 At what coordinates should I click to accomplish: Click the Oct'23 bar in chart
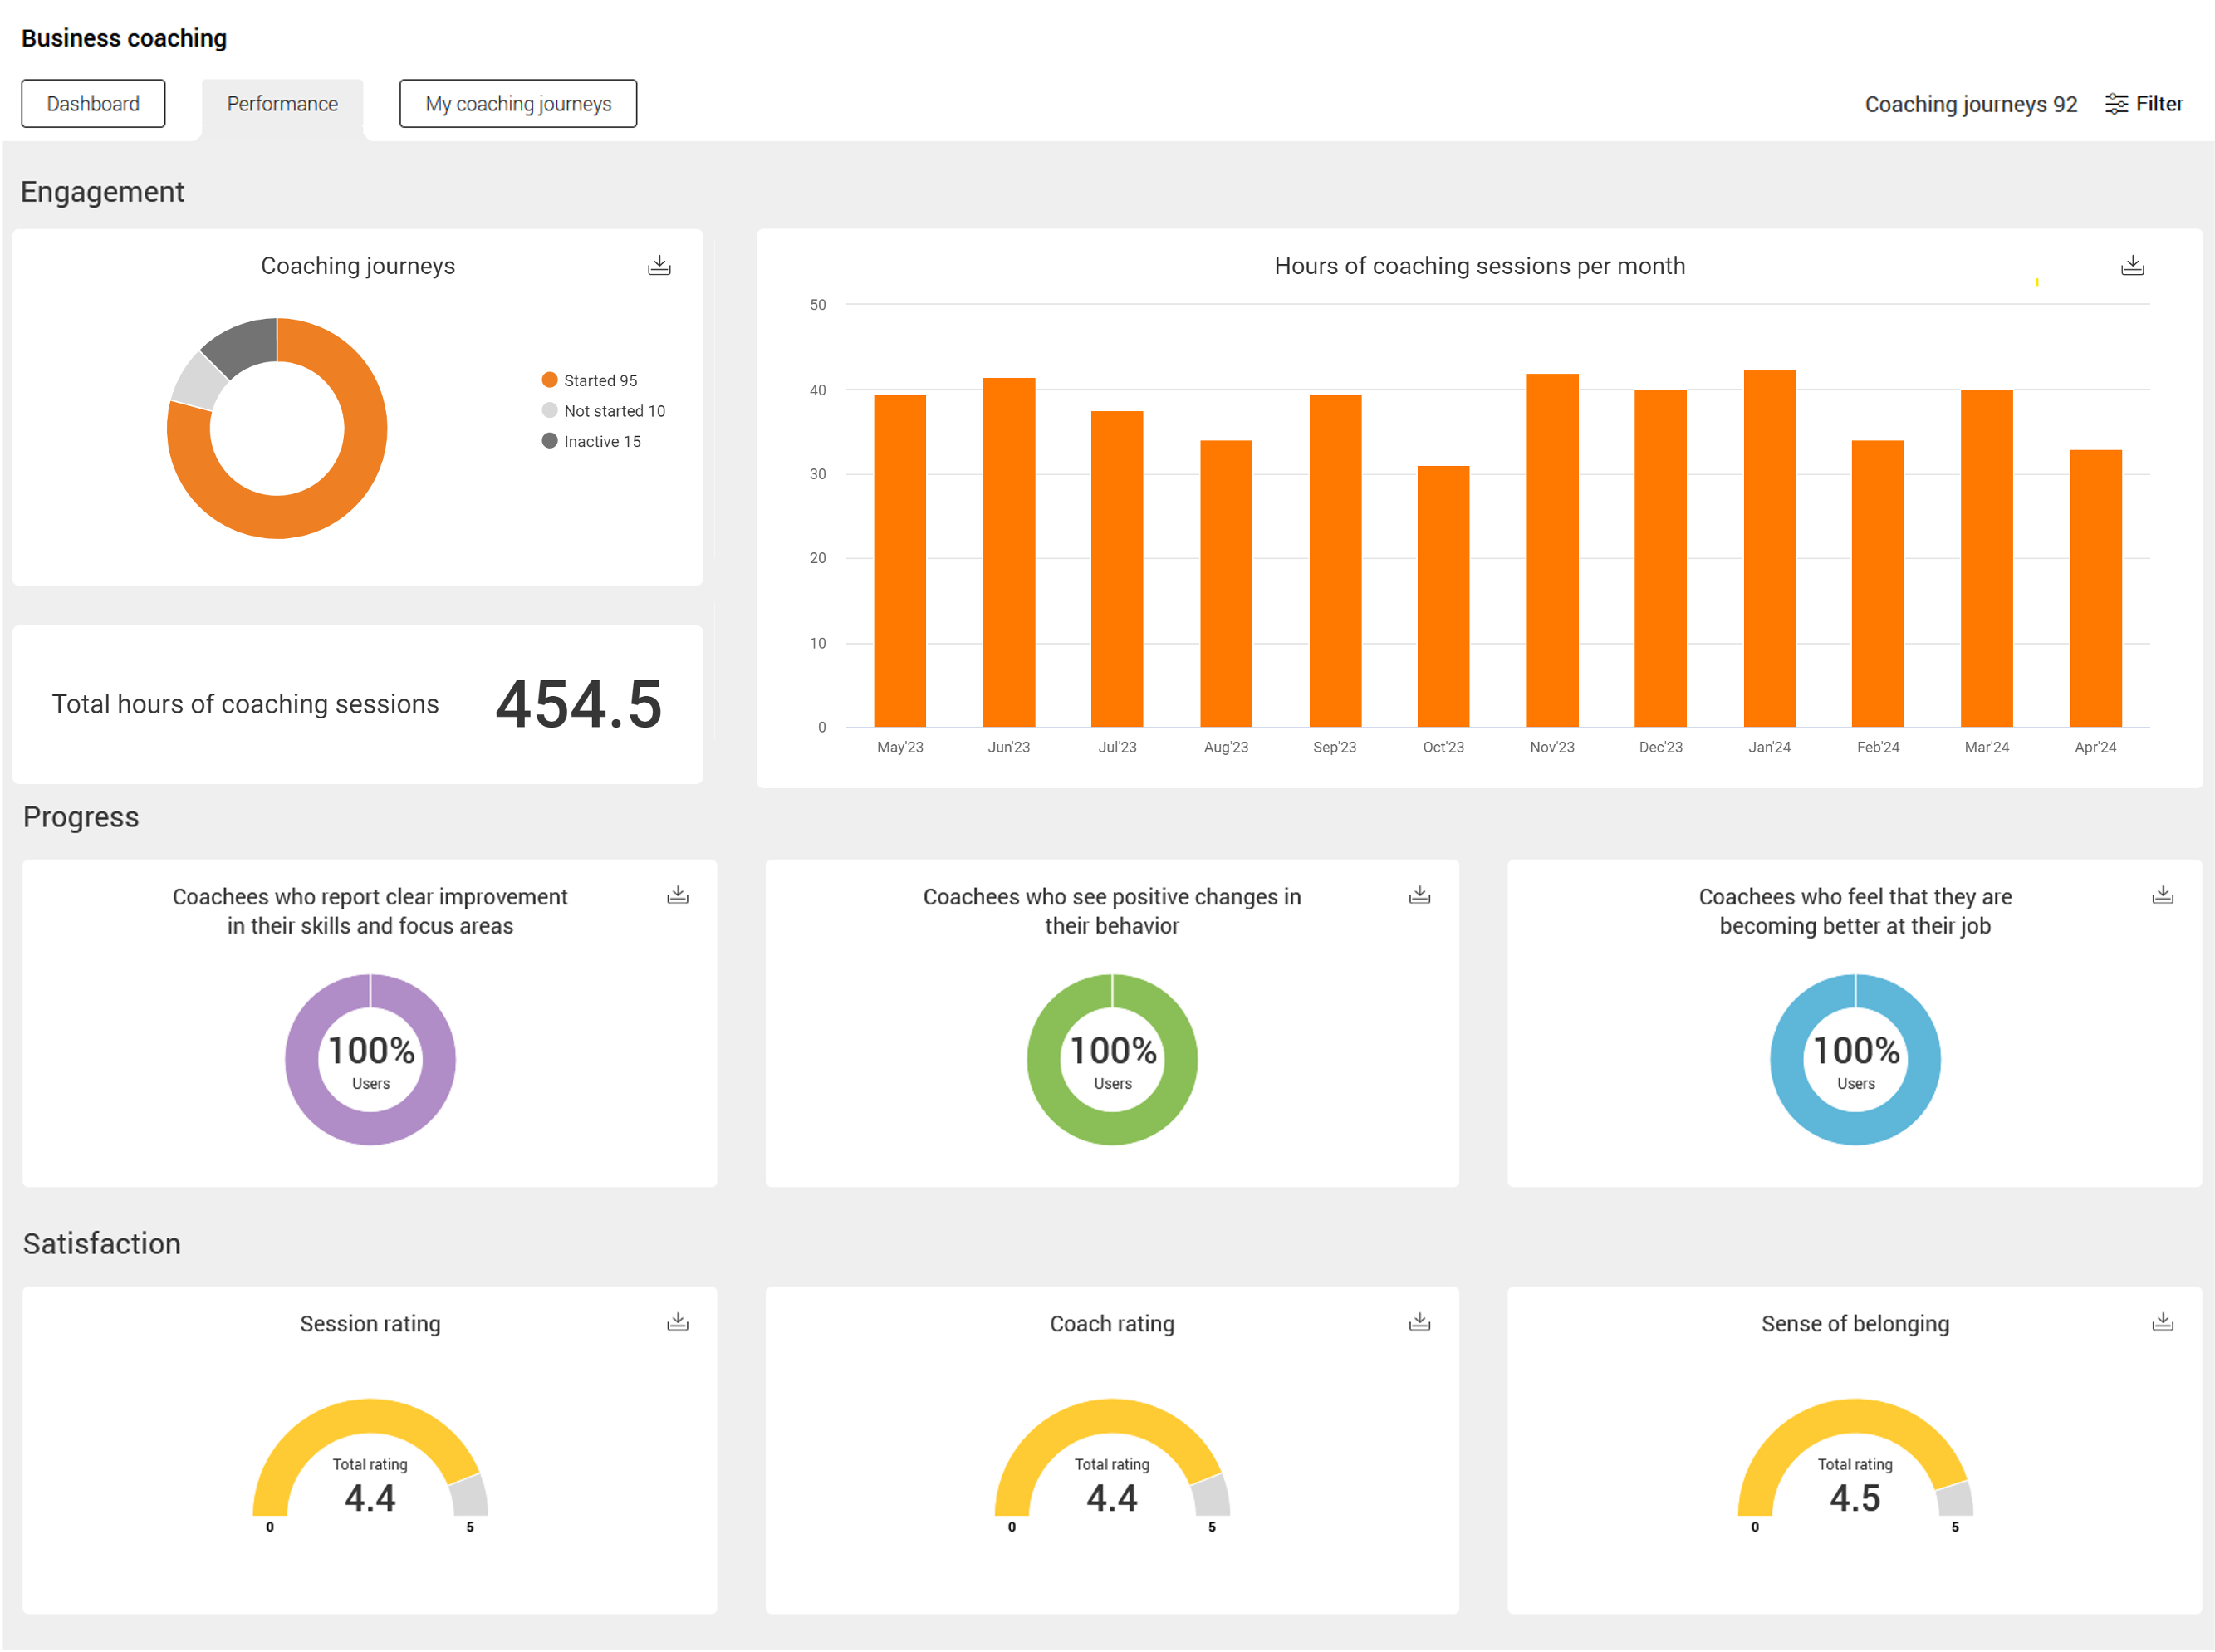[1443, 597]
